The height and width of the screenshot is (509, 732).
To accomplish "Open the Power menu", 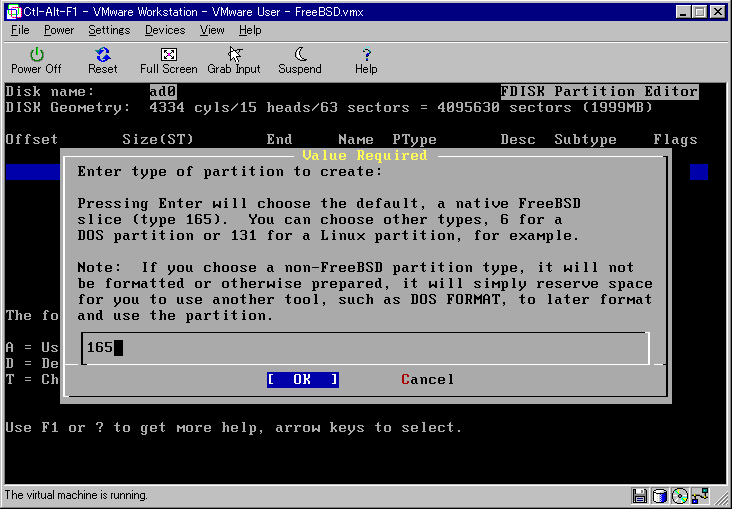I will coord(59,30).
